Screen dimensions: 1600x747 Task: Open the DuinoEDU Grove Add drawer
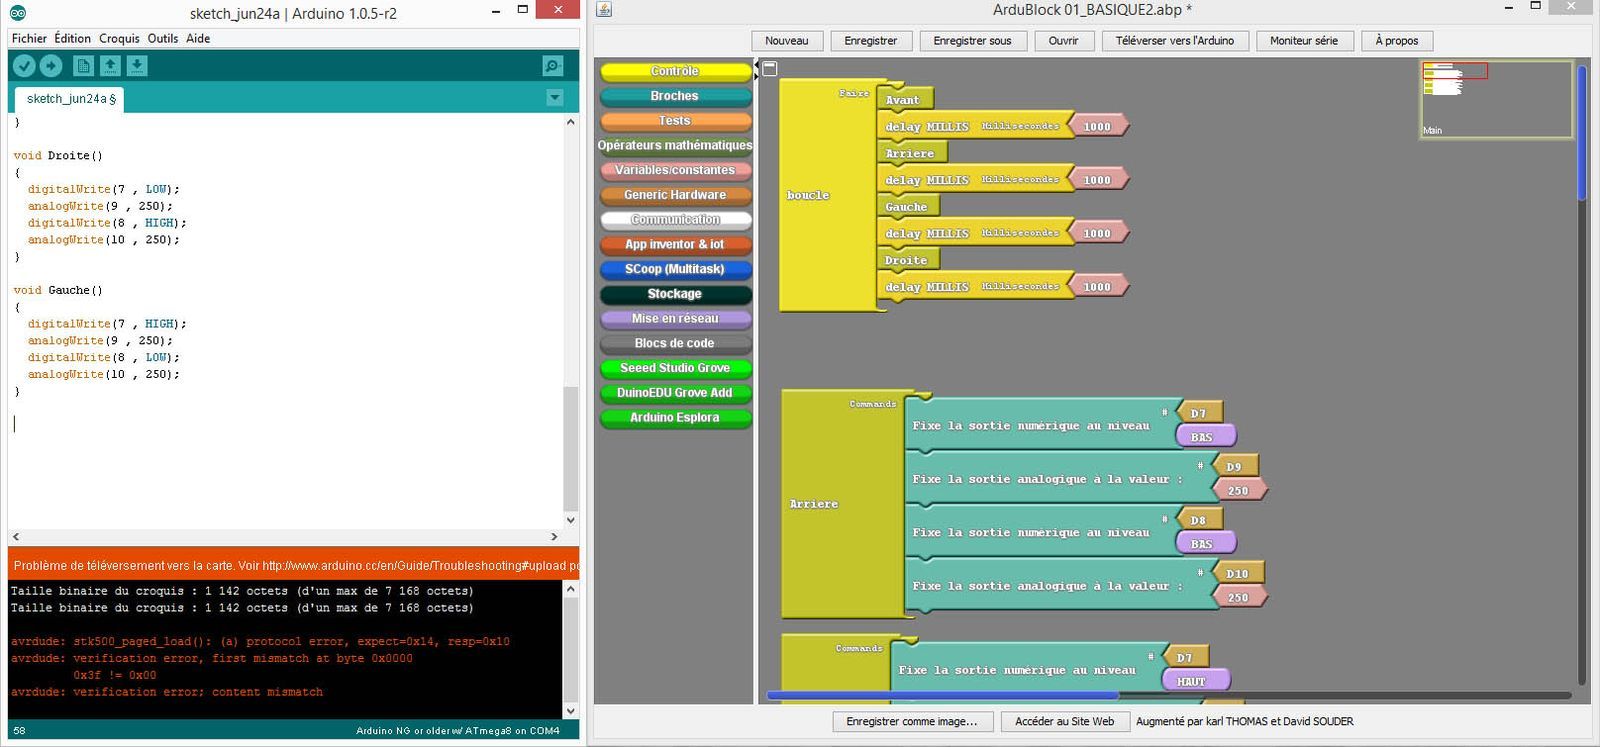[675, 393]
